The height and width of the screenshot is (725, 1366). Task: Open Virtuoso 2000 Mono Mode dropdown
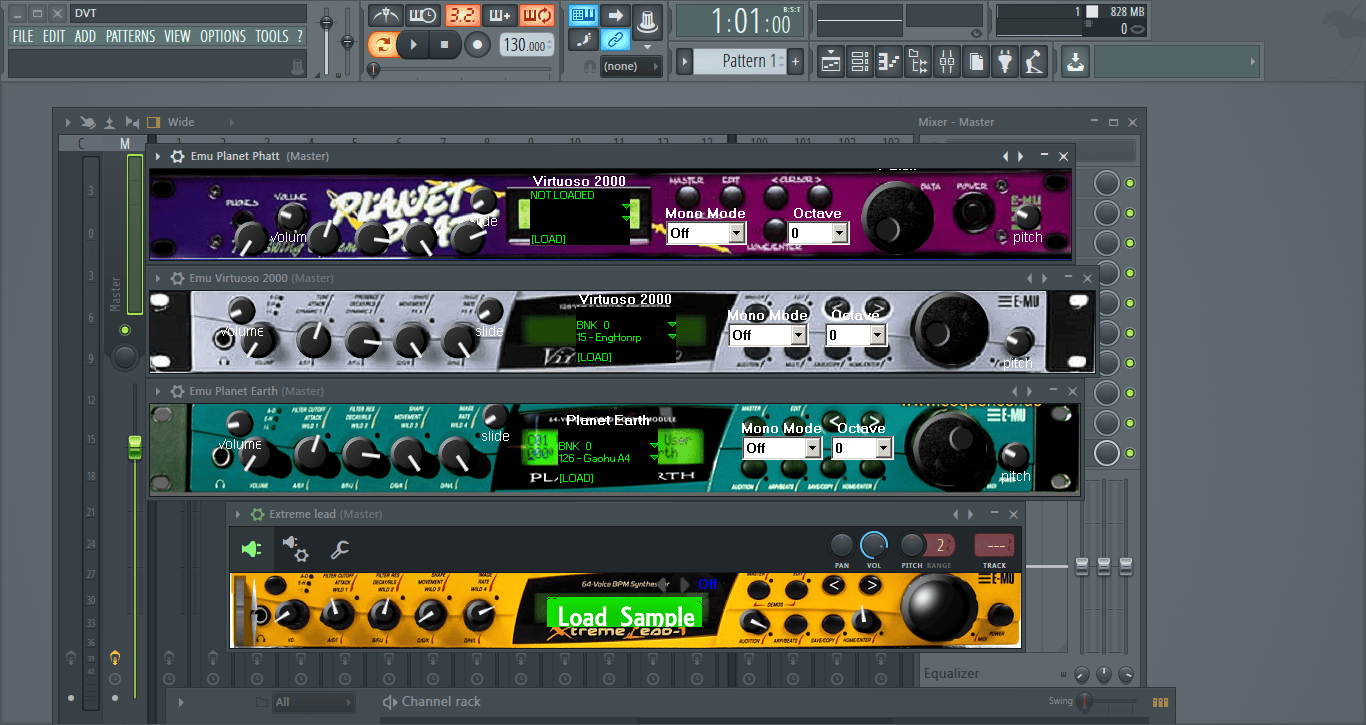(768, 335)
